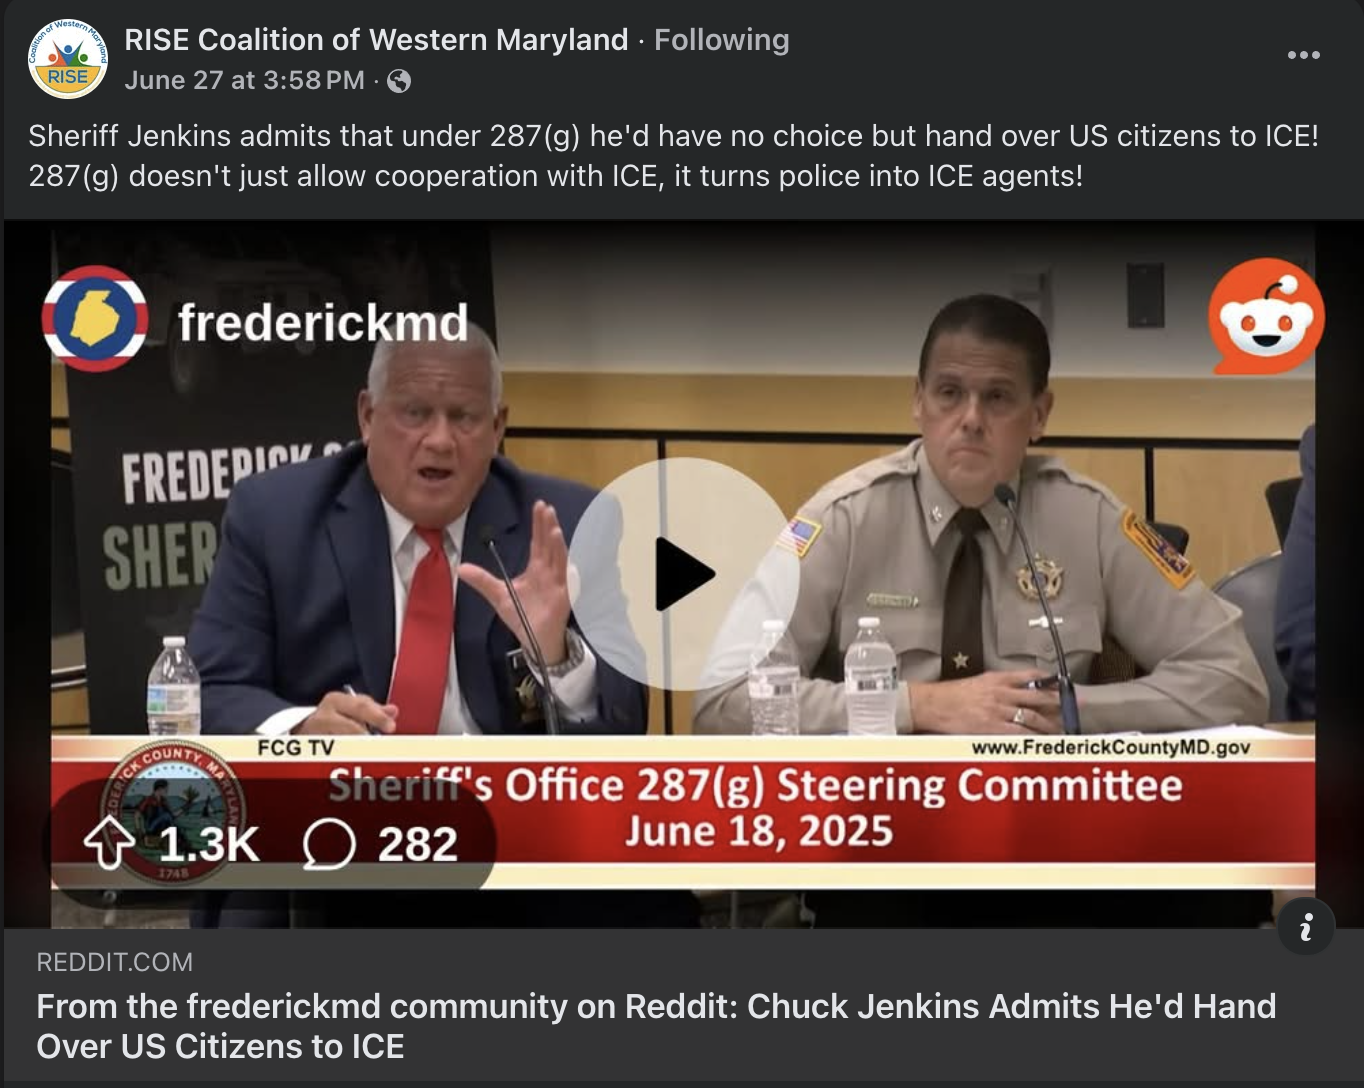Open the three-dot post options menu

point(1303,55)
